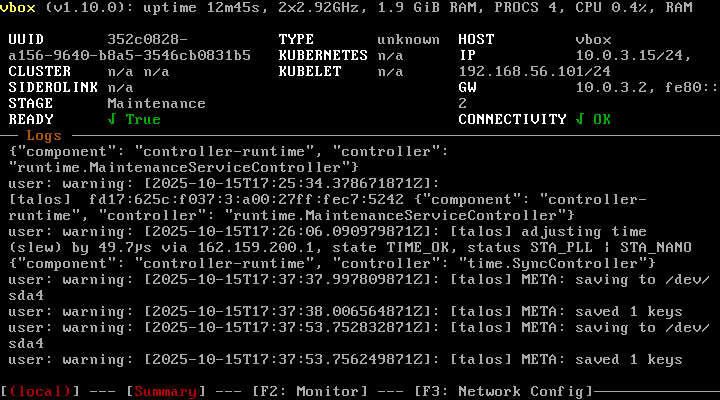This screenshot has height=400, width=720.
Task: Select the Summary tab
Action: point(166,391)
